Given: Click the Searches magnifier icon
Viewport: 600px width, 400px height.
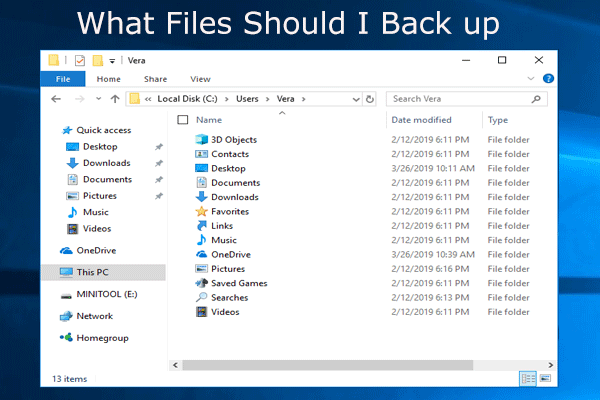Looking at the screenshot, I should coord(201,297).
